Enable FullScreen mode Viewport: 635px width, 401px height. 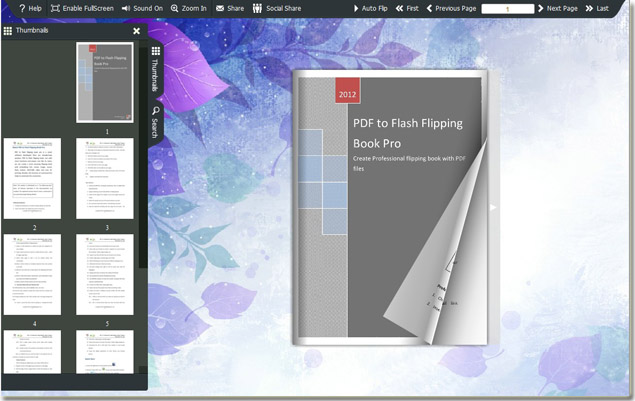click(x=82, y=8)
